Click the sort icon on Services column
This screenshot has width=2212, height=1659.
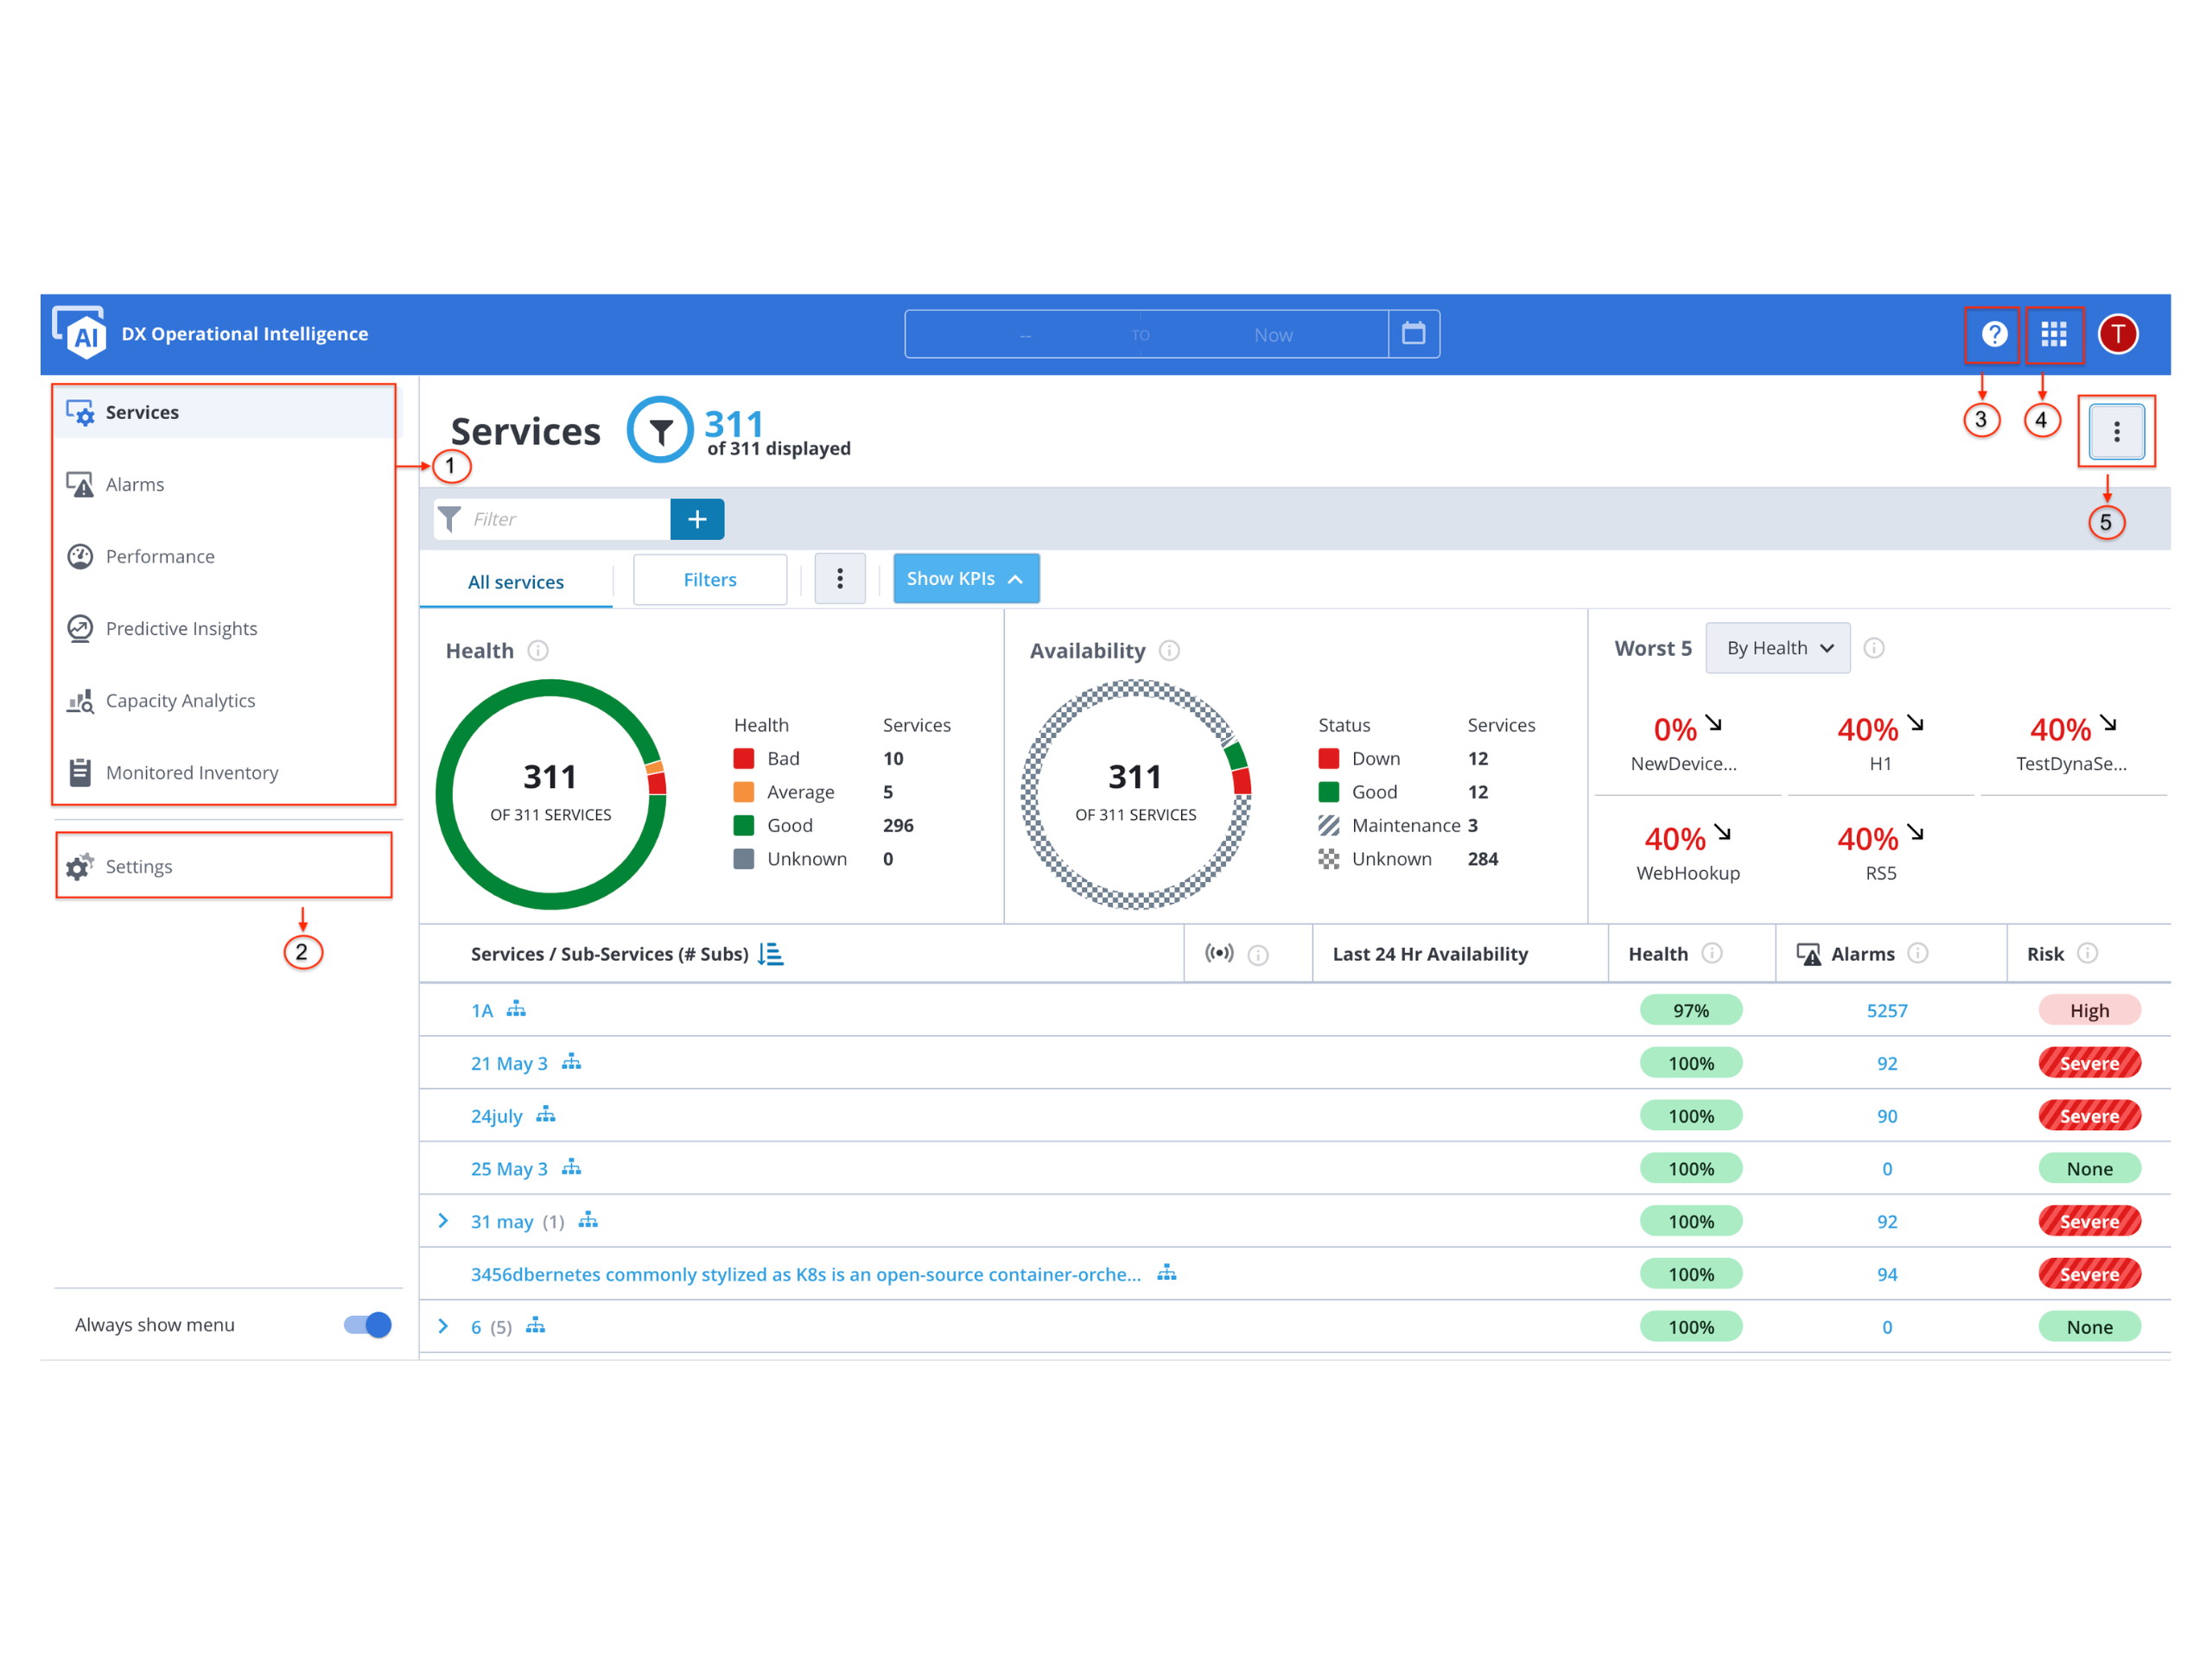[770, 954]
